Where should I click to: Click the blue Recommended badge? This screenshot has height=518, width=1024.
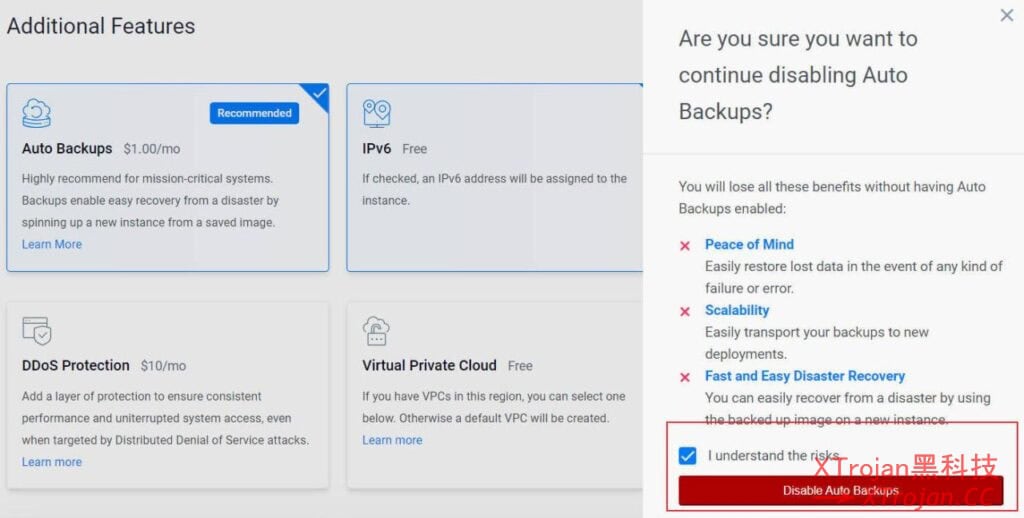click(254, 113)
